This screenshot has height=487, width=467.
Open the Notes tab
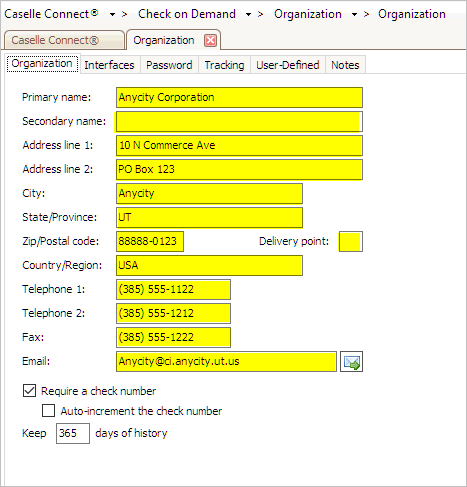pyautogui.click(x=345, y=65)
